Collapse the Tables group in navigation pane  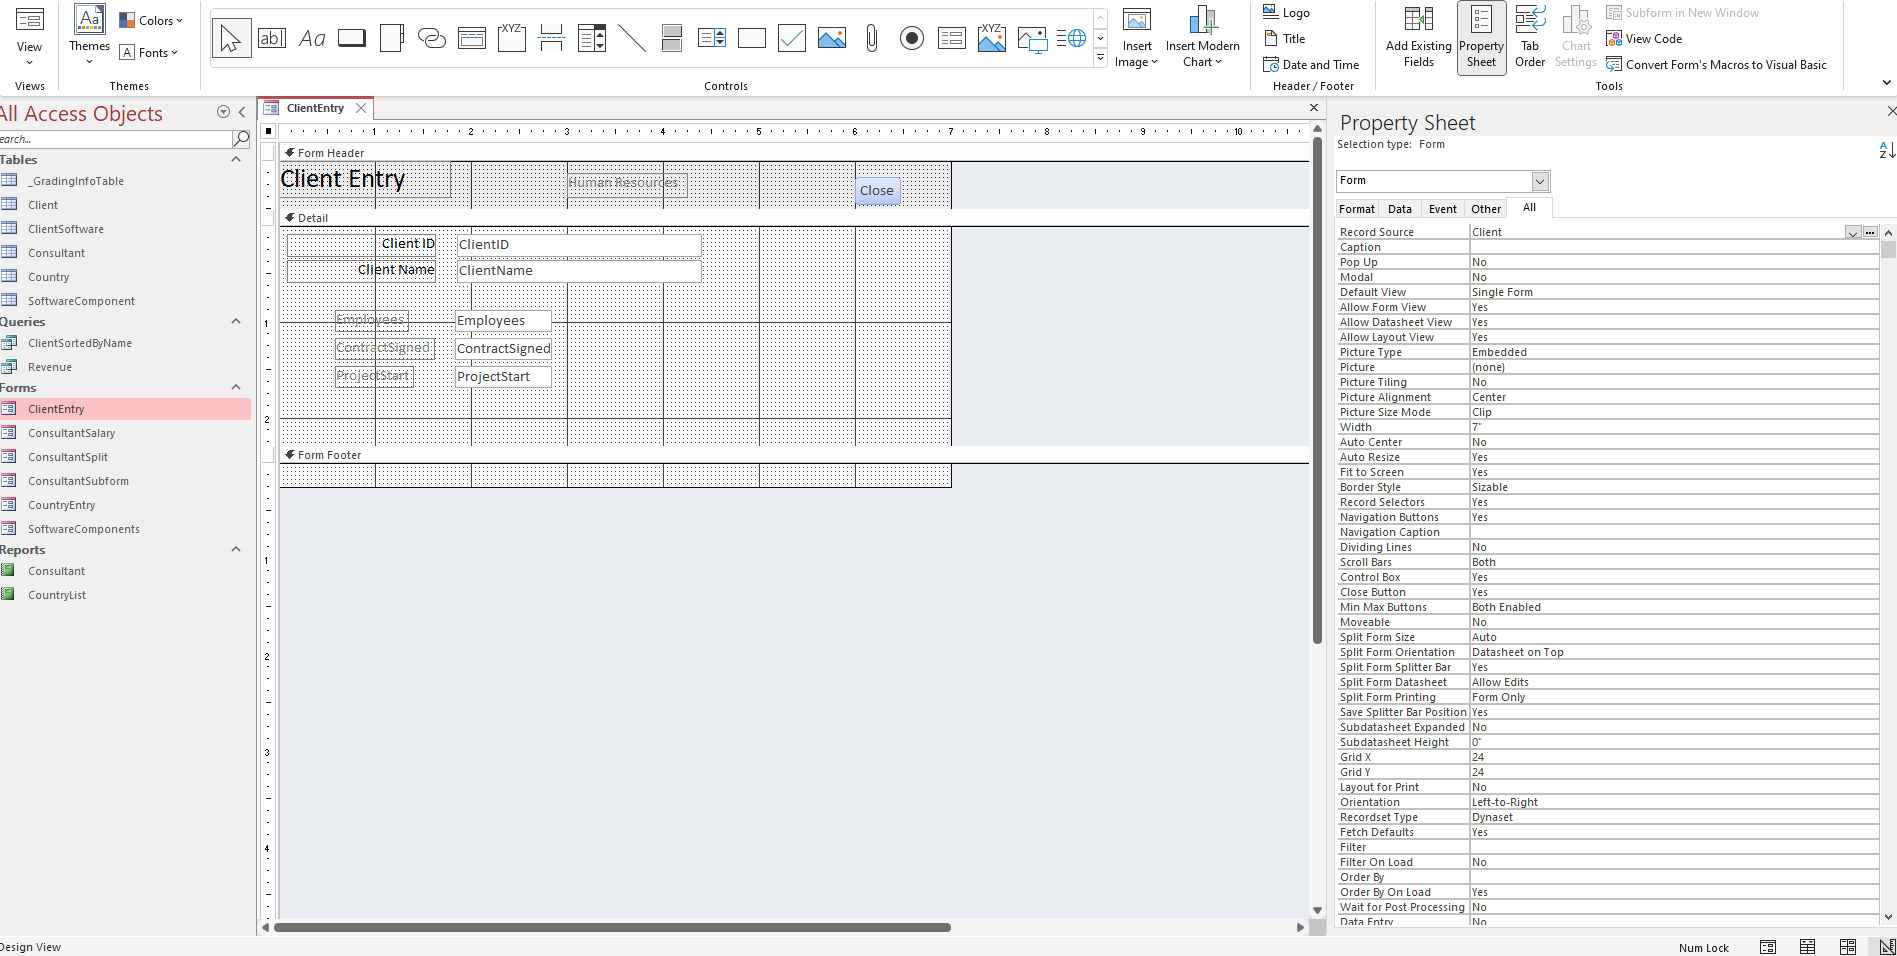[x=236, y=160]
